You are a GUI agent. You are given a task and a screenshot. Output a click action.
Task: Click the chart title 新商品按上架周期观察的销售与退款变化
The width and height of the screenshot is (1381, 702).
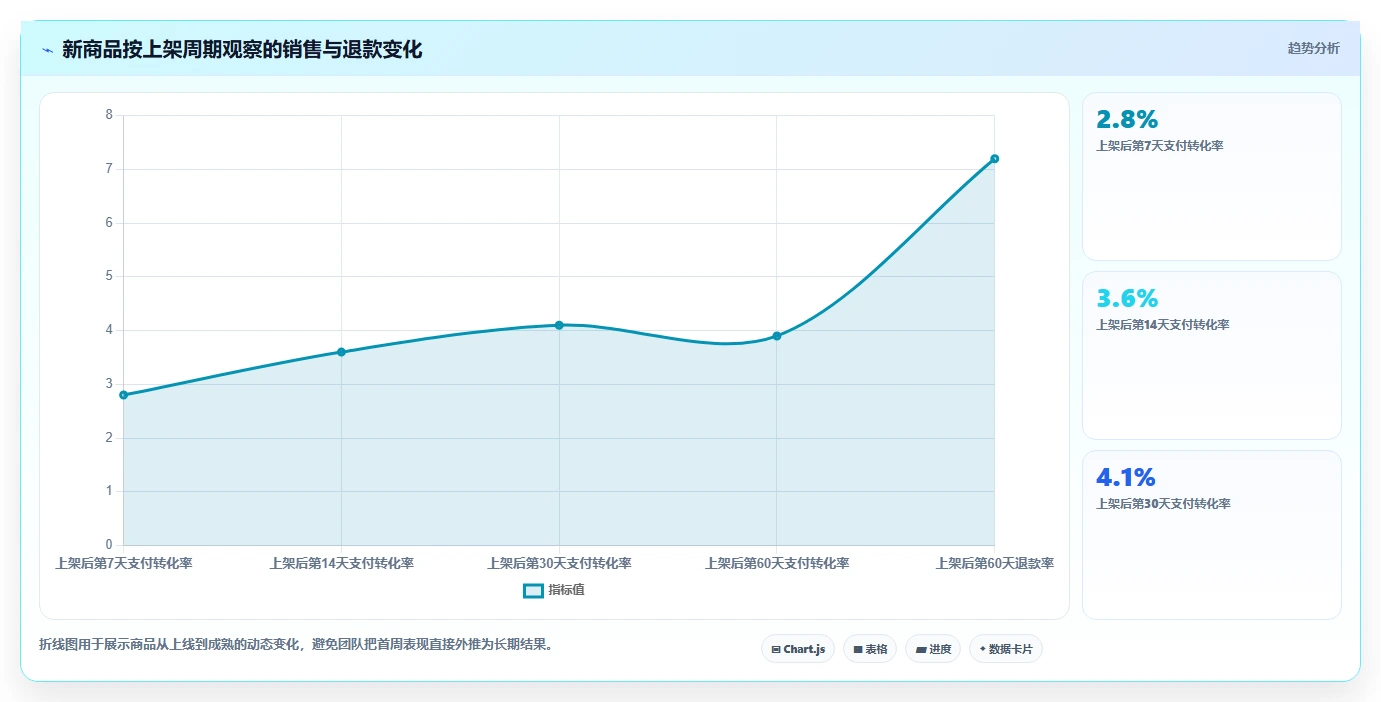242,49
